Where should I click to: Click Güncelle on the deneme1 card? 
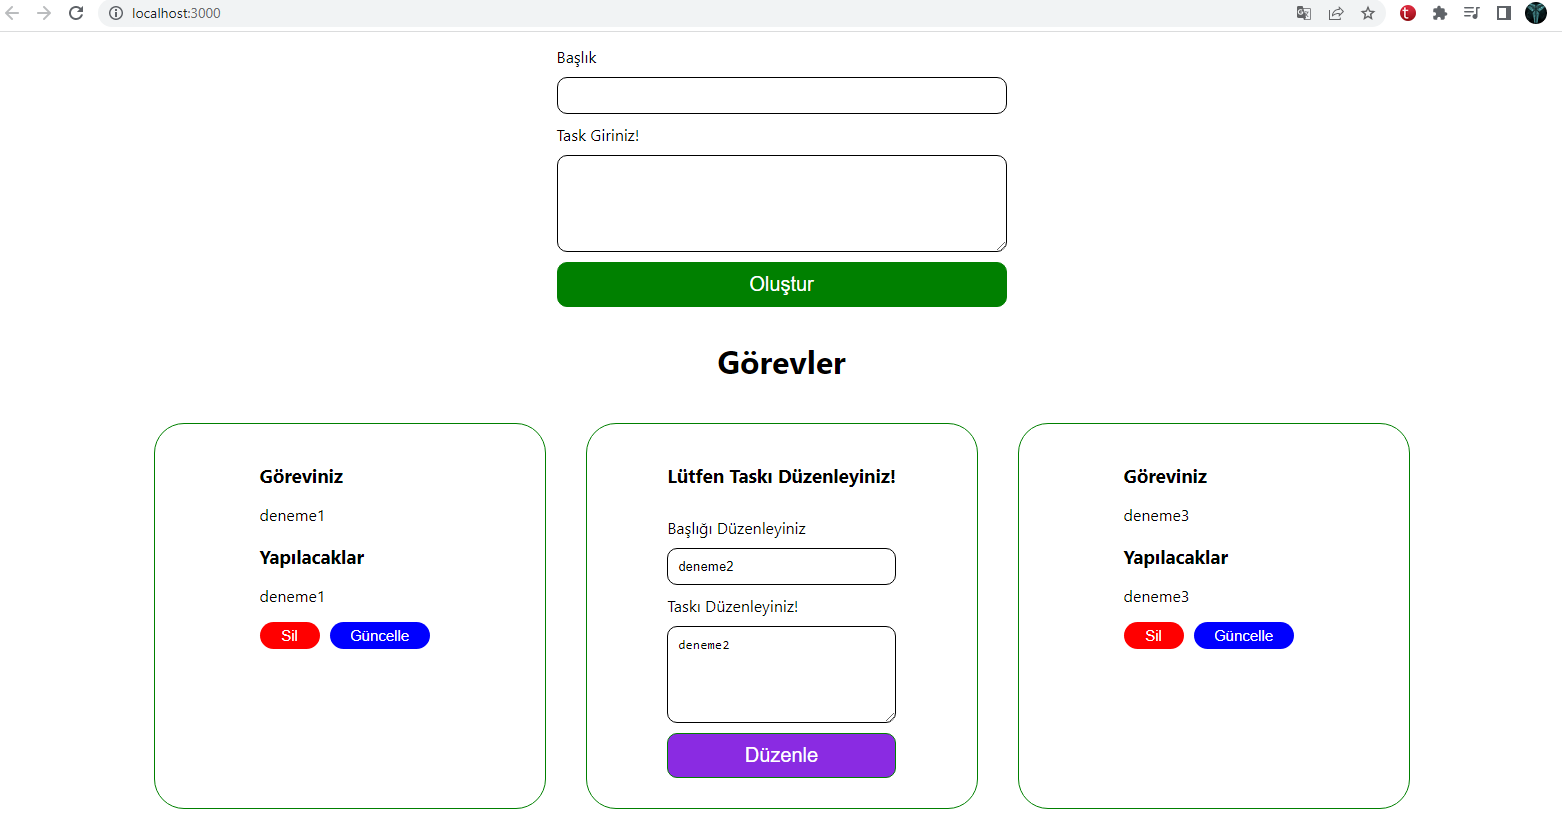pos(379,635)
